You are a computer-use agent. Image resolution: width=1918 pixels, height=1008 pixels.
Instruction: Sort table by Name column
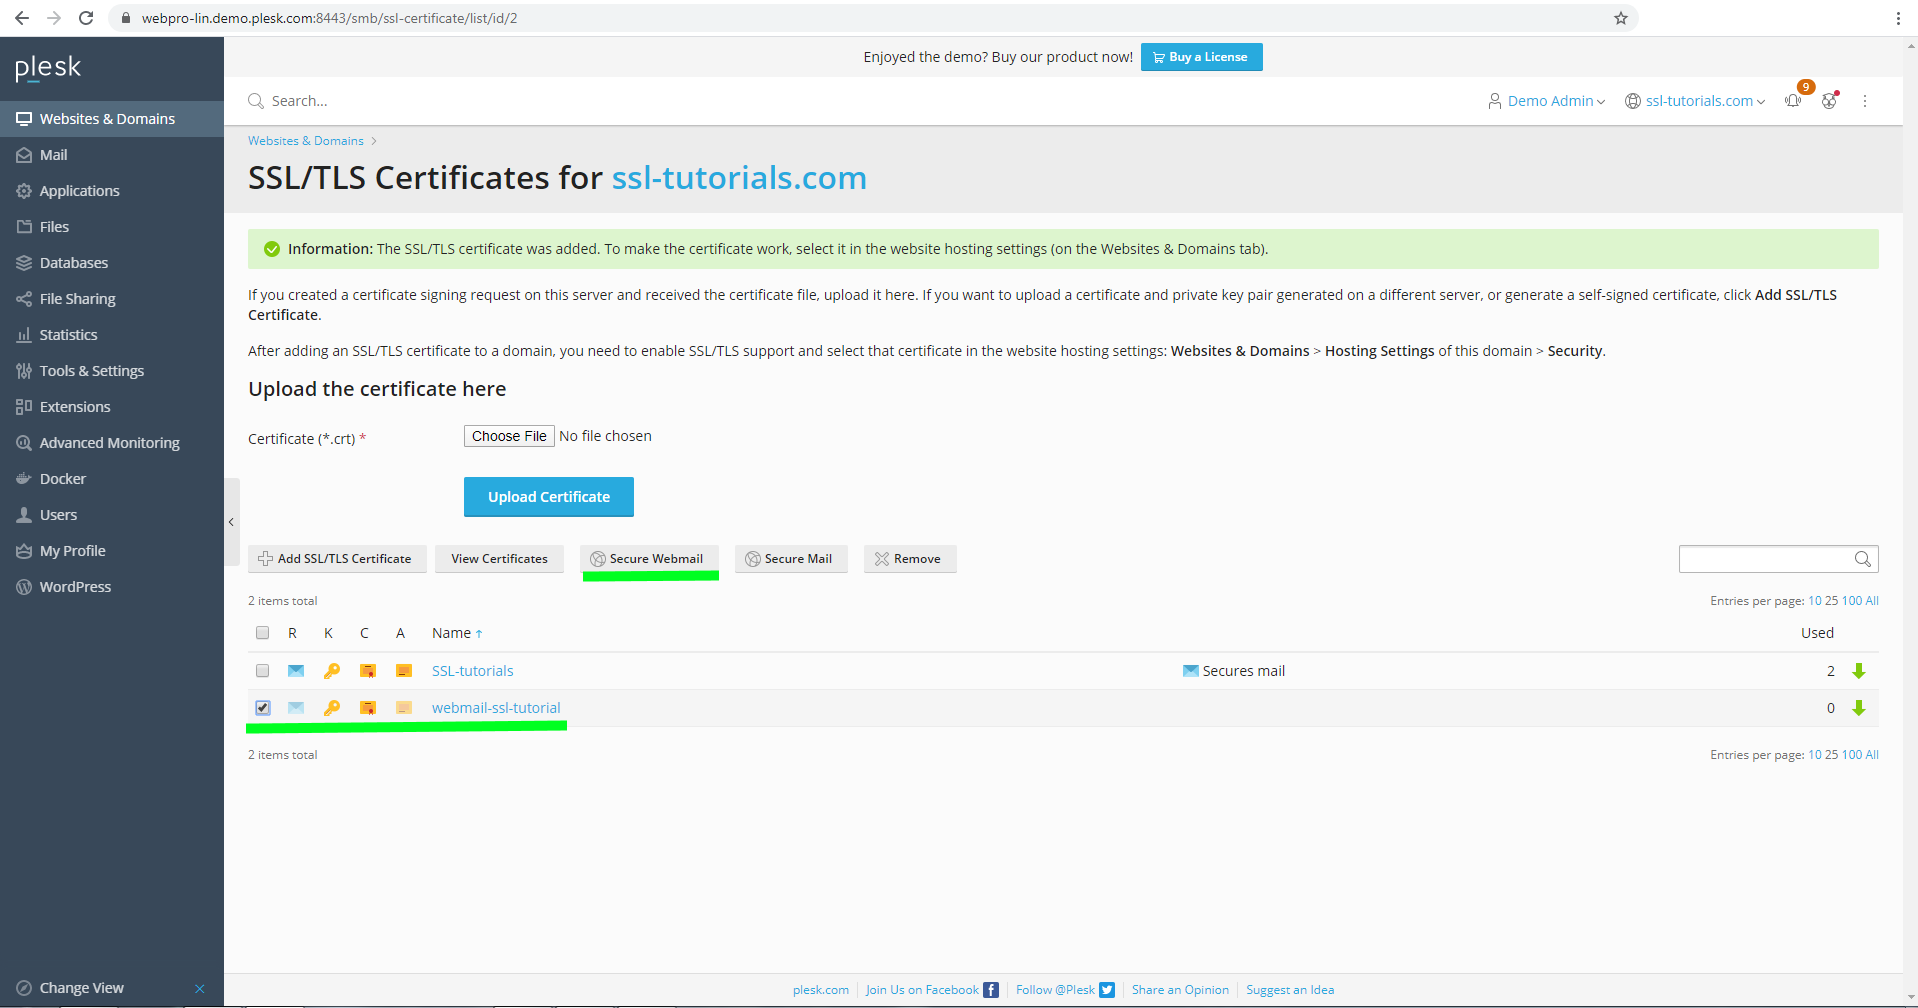[x=457, y=633]
